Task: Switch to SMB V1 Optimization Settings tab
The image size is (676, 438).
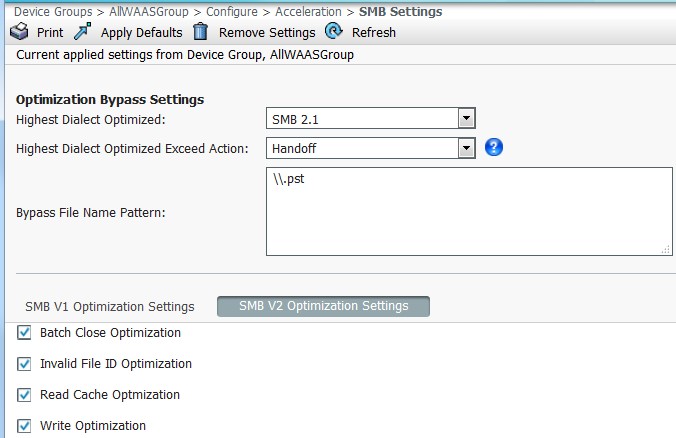Action: [110, 306]
